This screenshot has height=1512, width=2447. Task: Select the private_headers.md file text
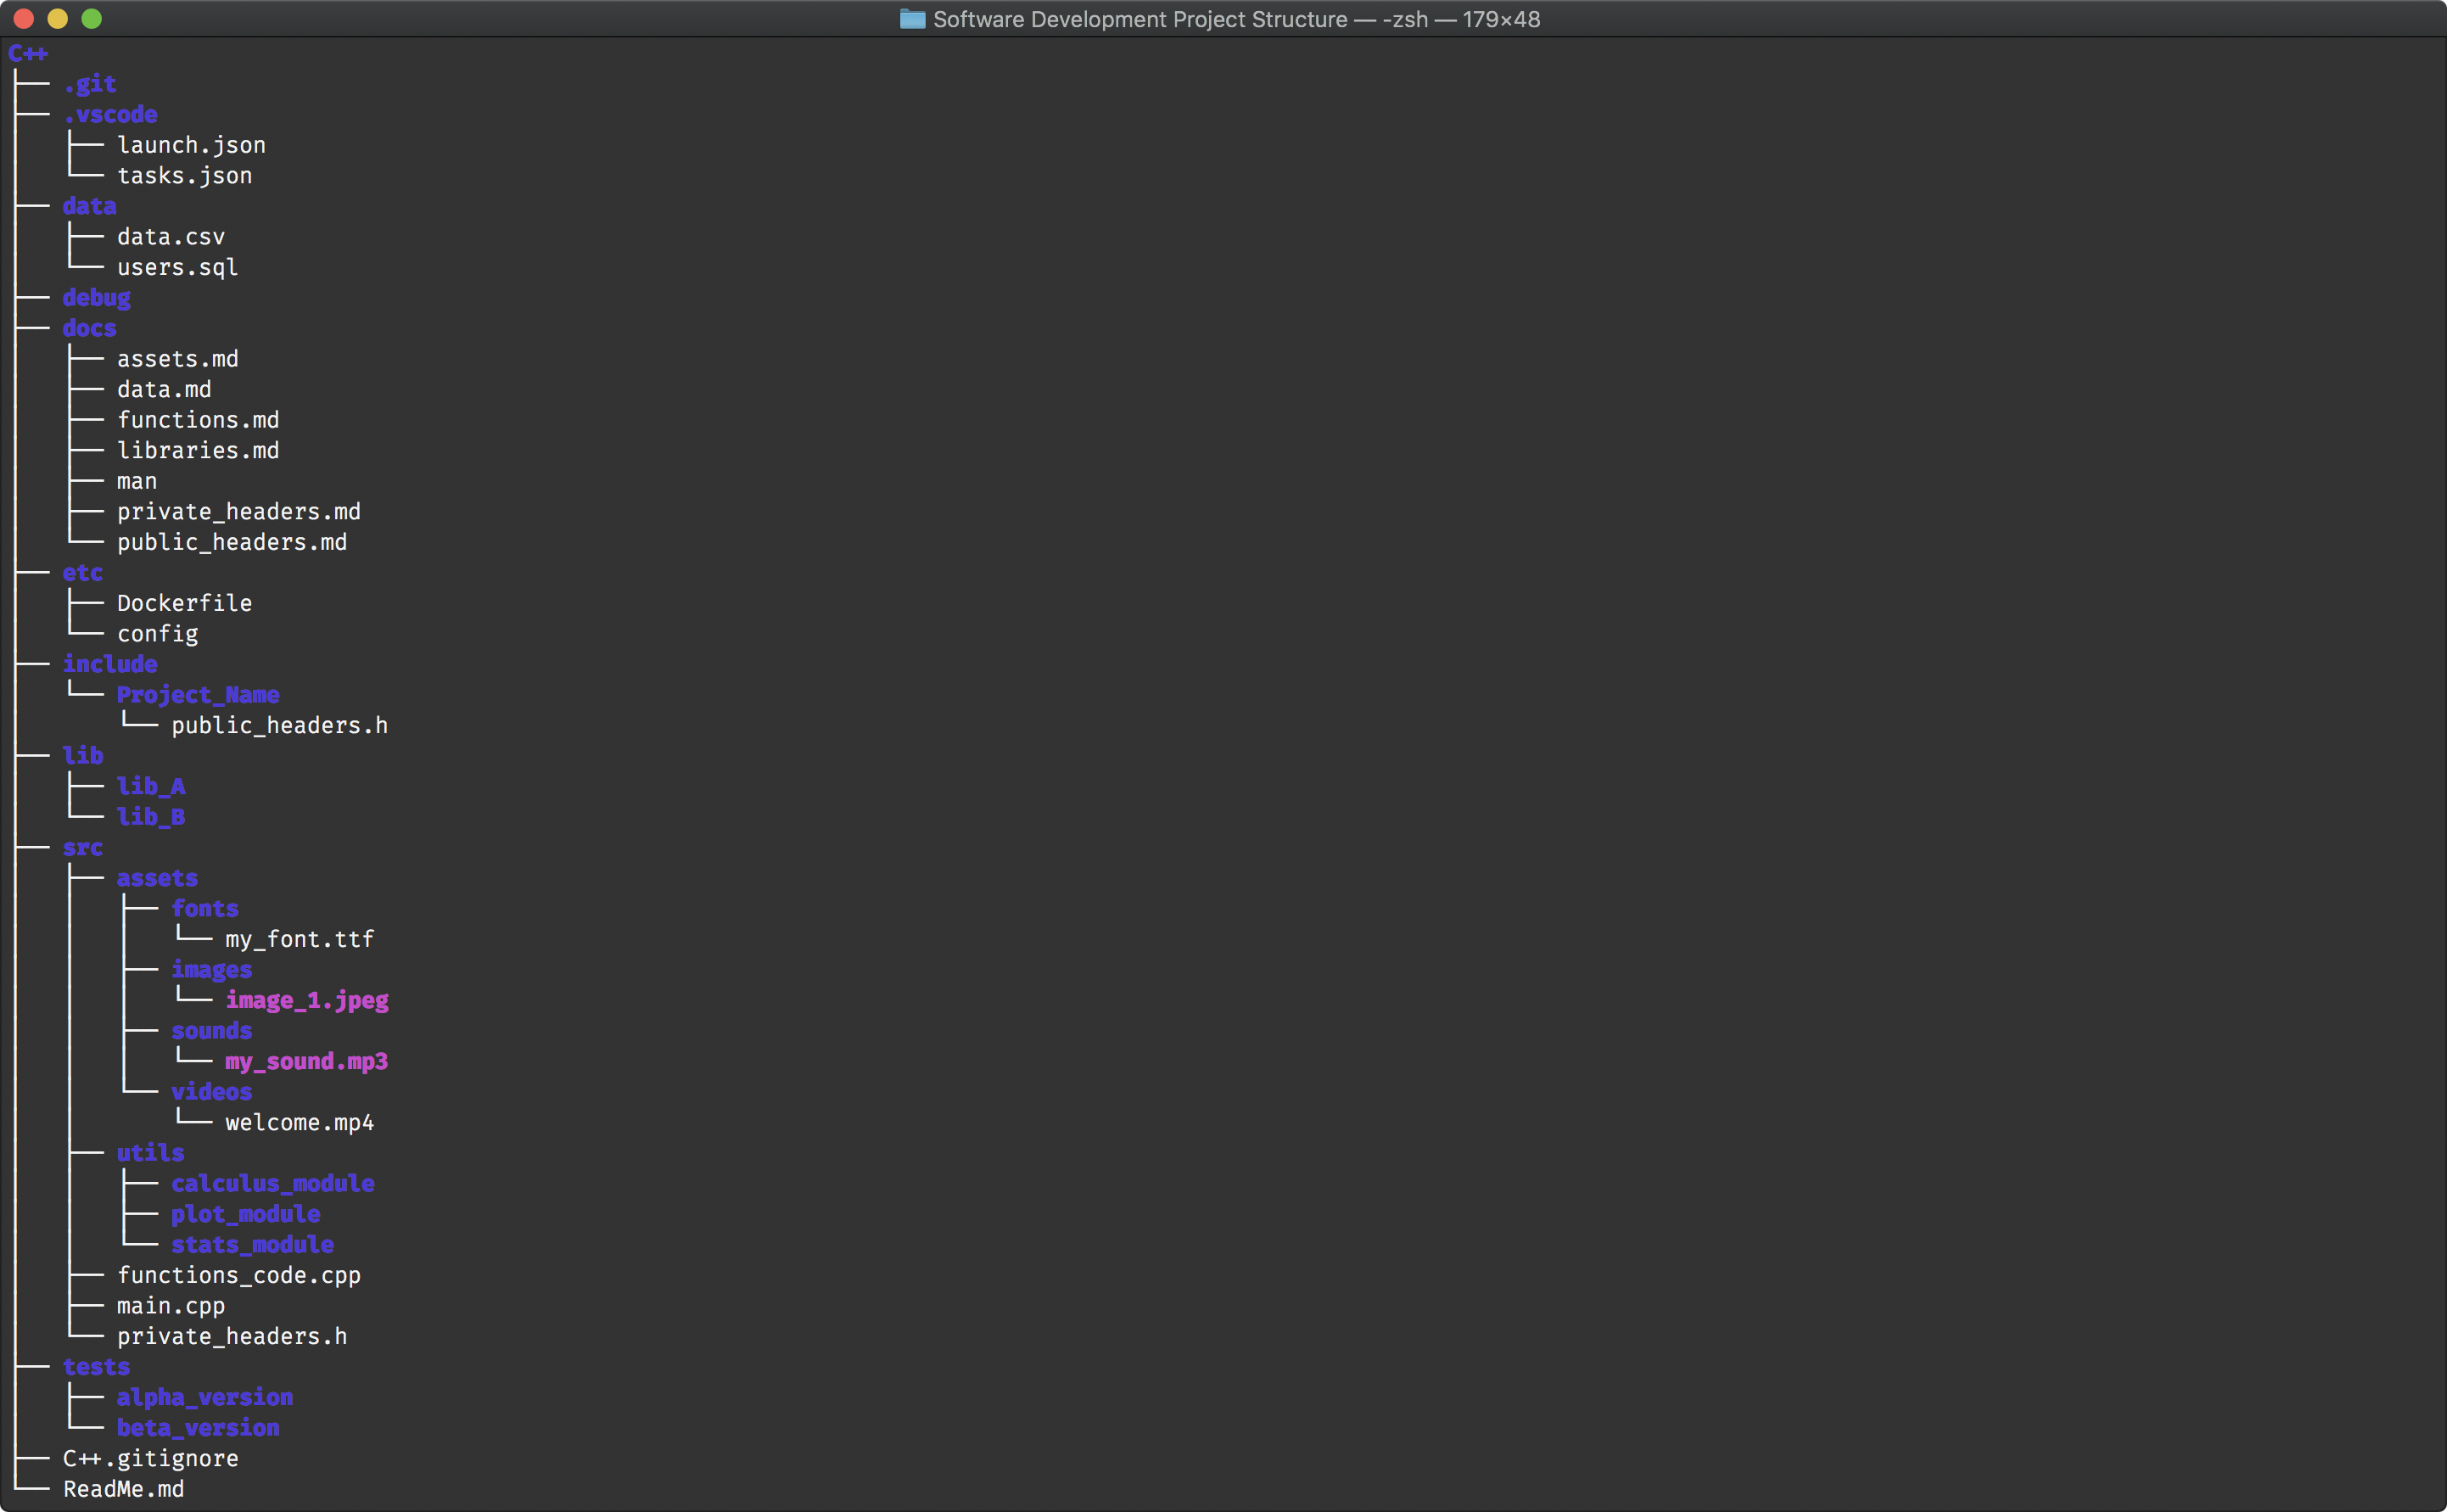tap(238, 512)
